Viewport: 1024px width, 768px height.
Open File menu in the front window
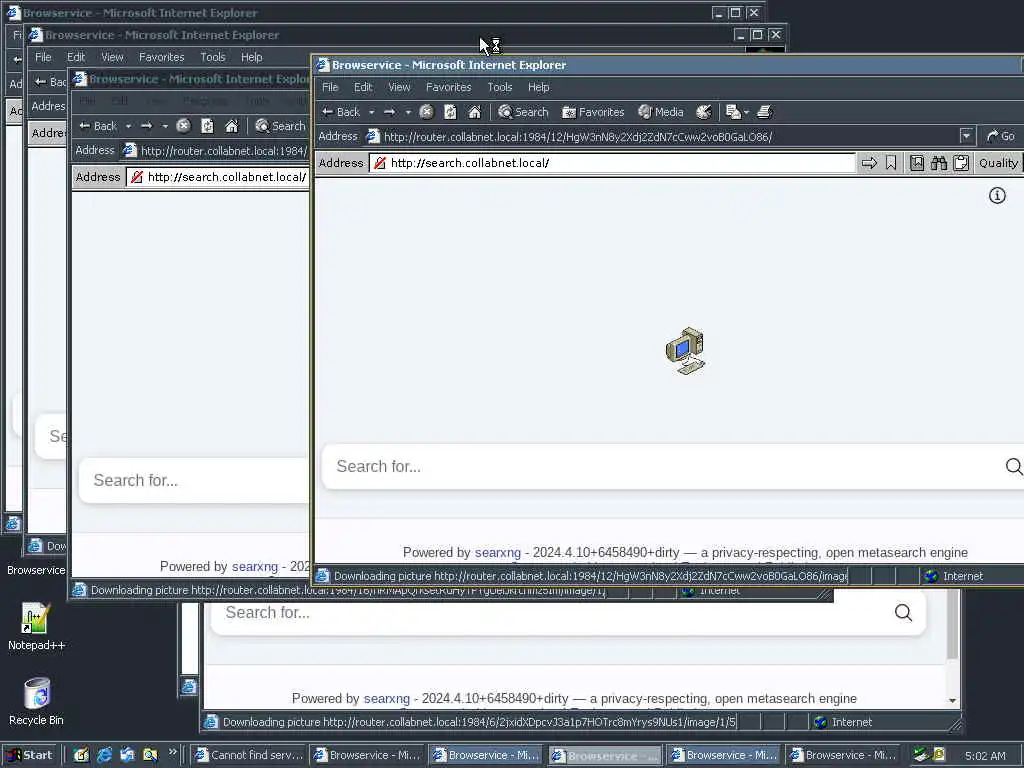(x=330, y=87)
